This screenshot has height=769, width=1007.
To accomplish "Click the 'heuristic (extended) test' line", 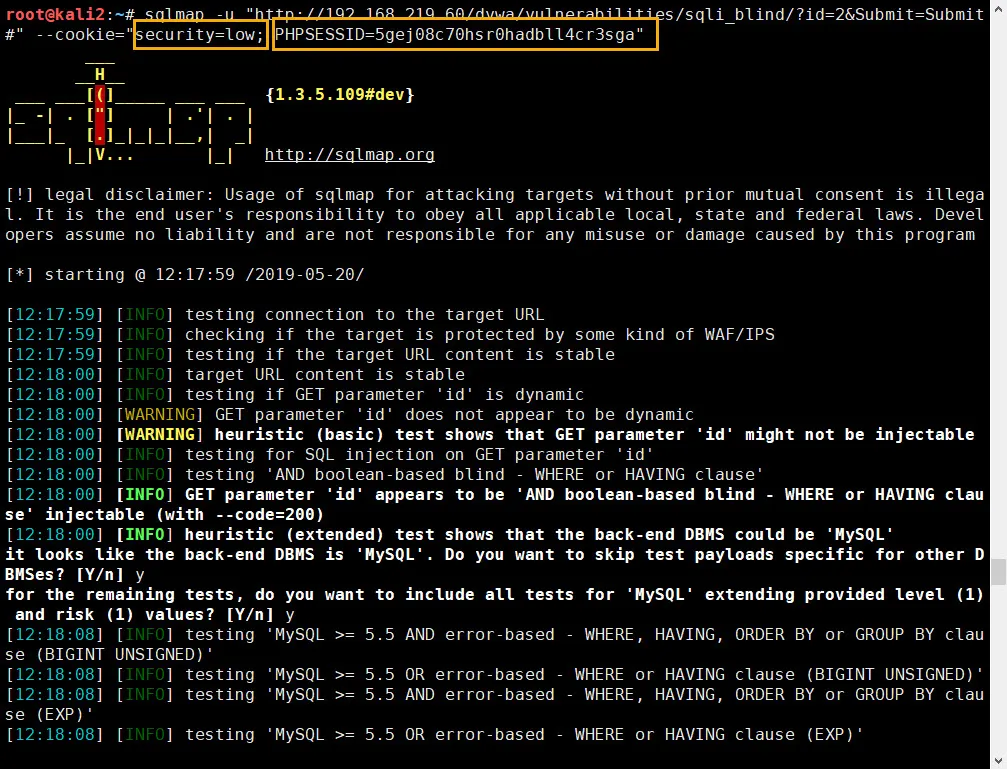I will click(450, 535).
